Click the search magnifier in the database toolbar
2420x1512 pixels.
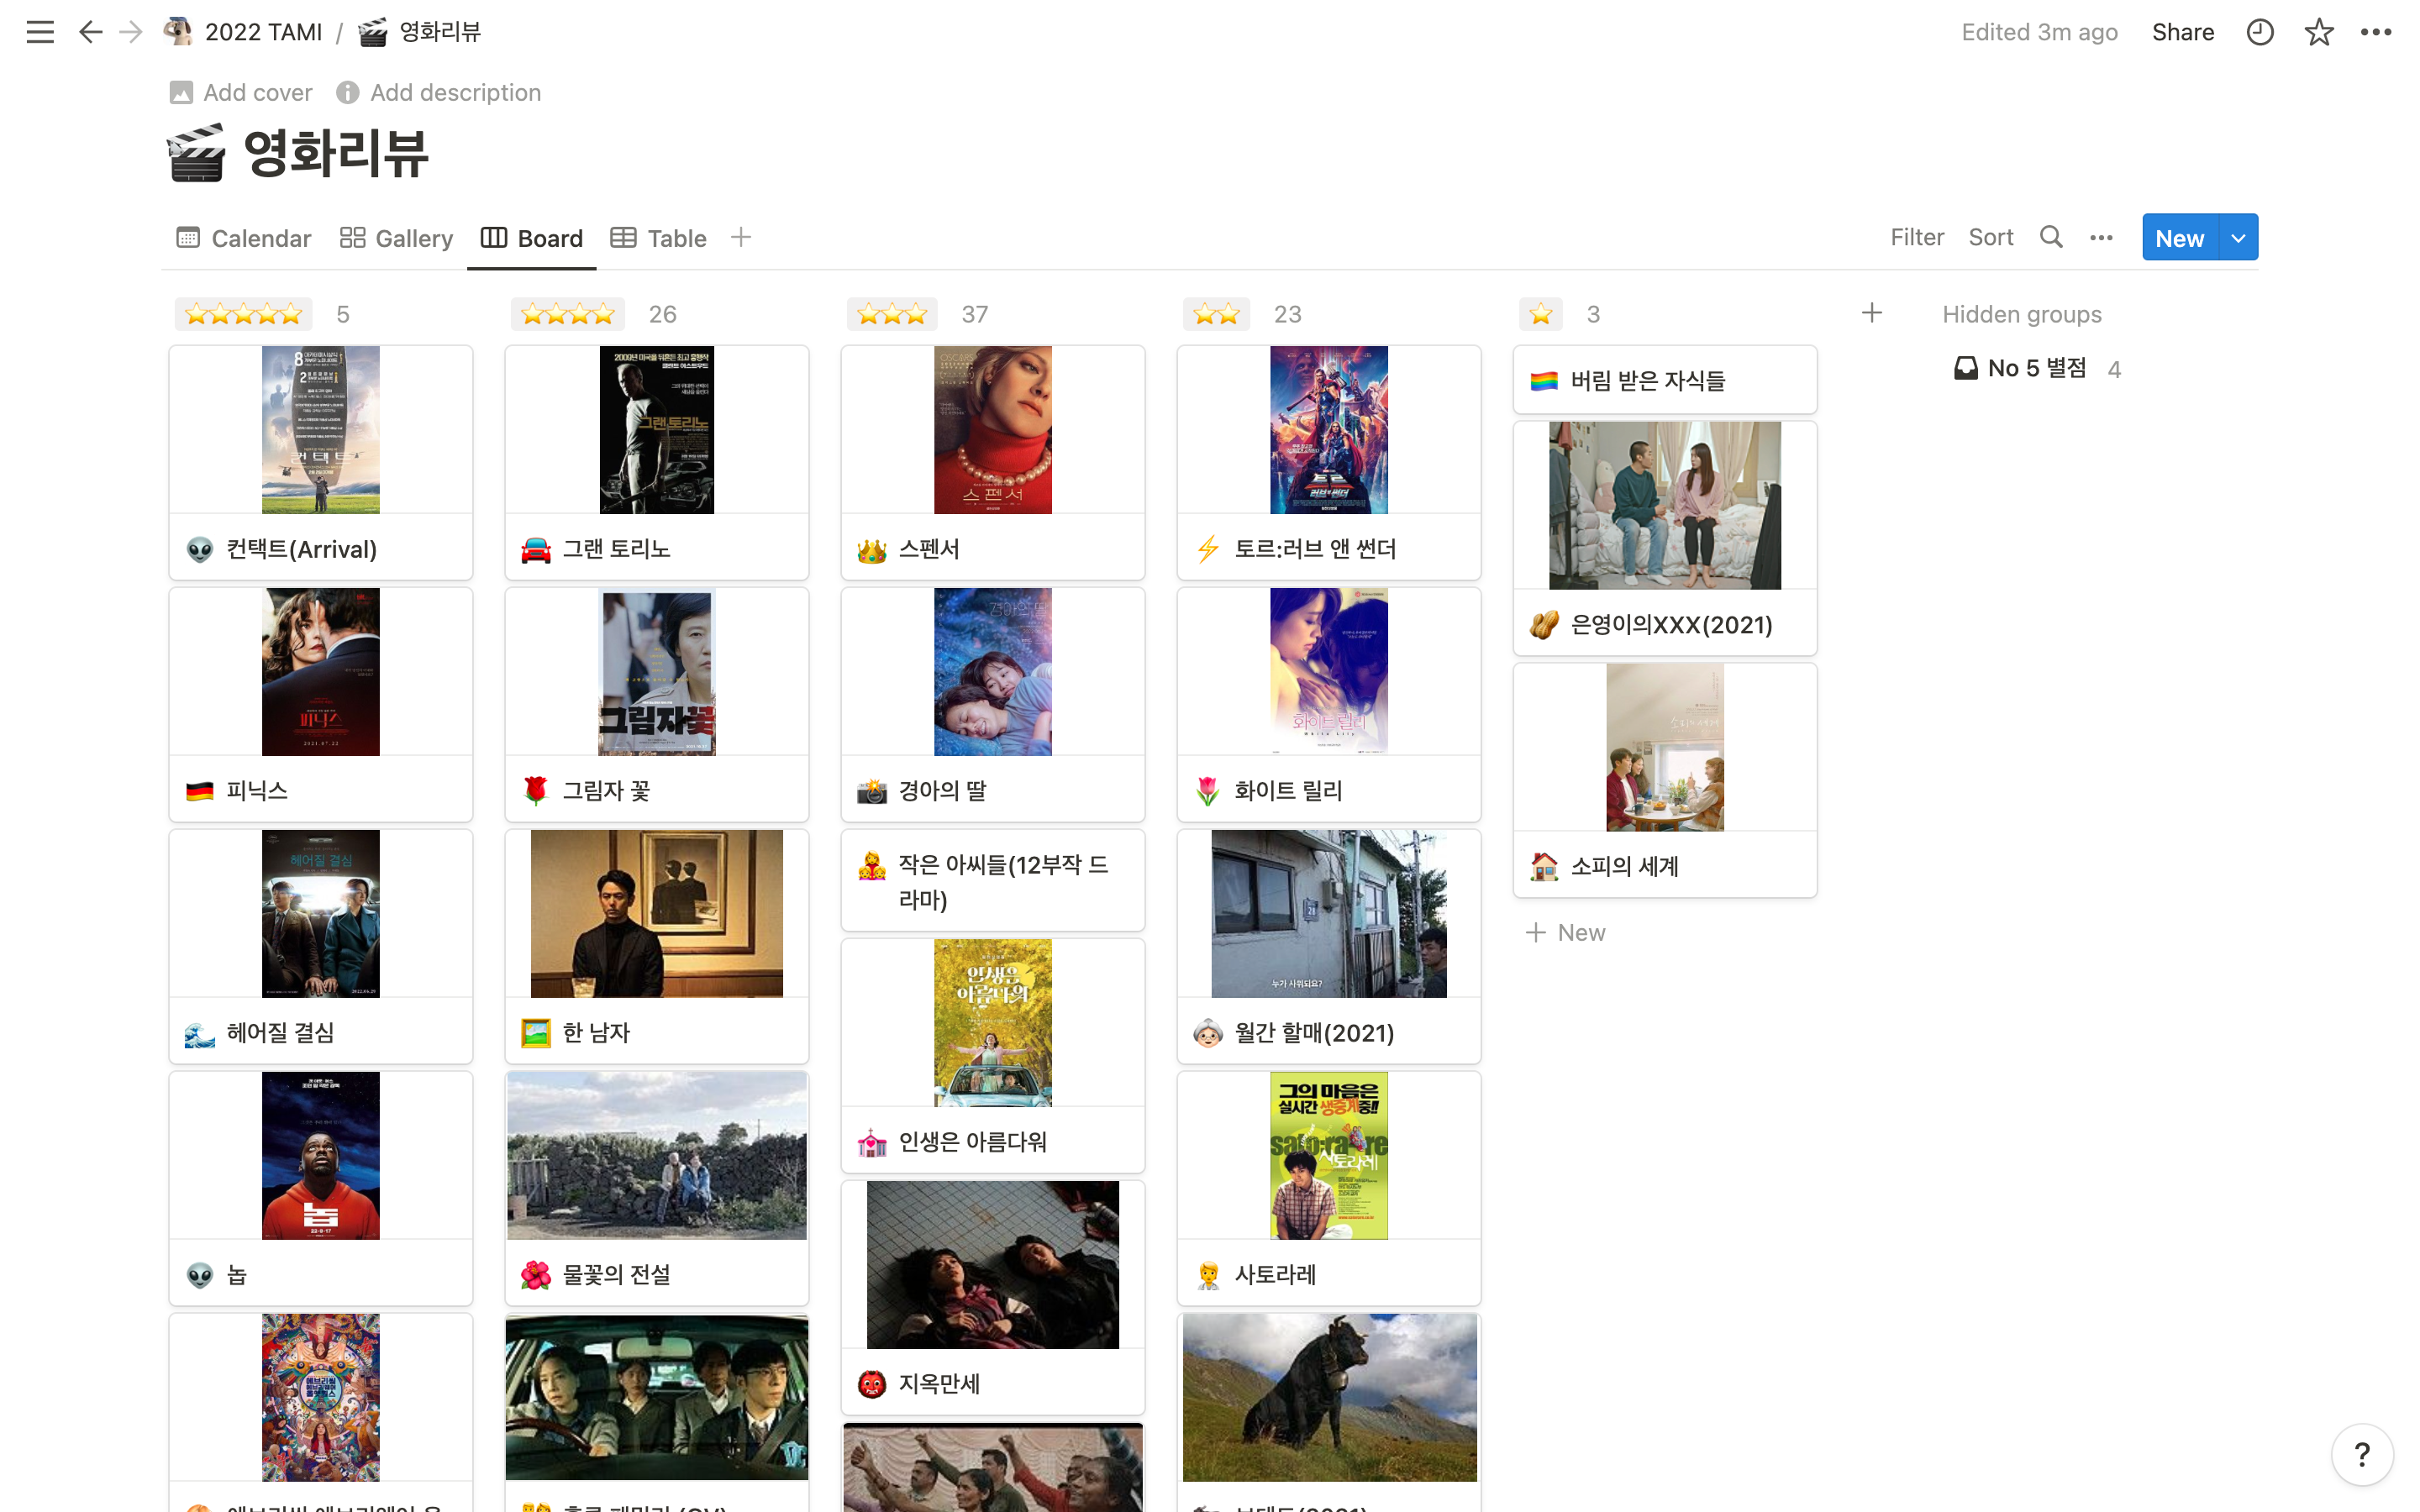click(x=2051, y=237)
